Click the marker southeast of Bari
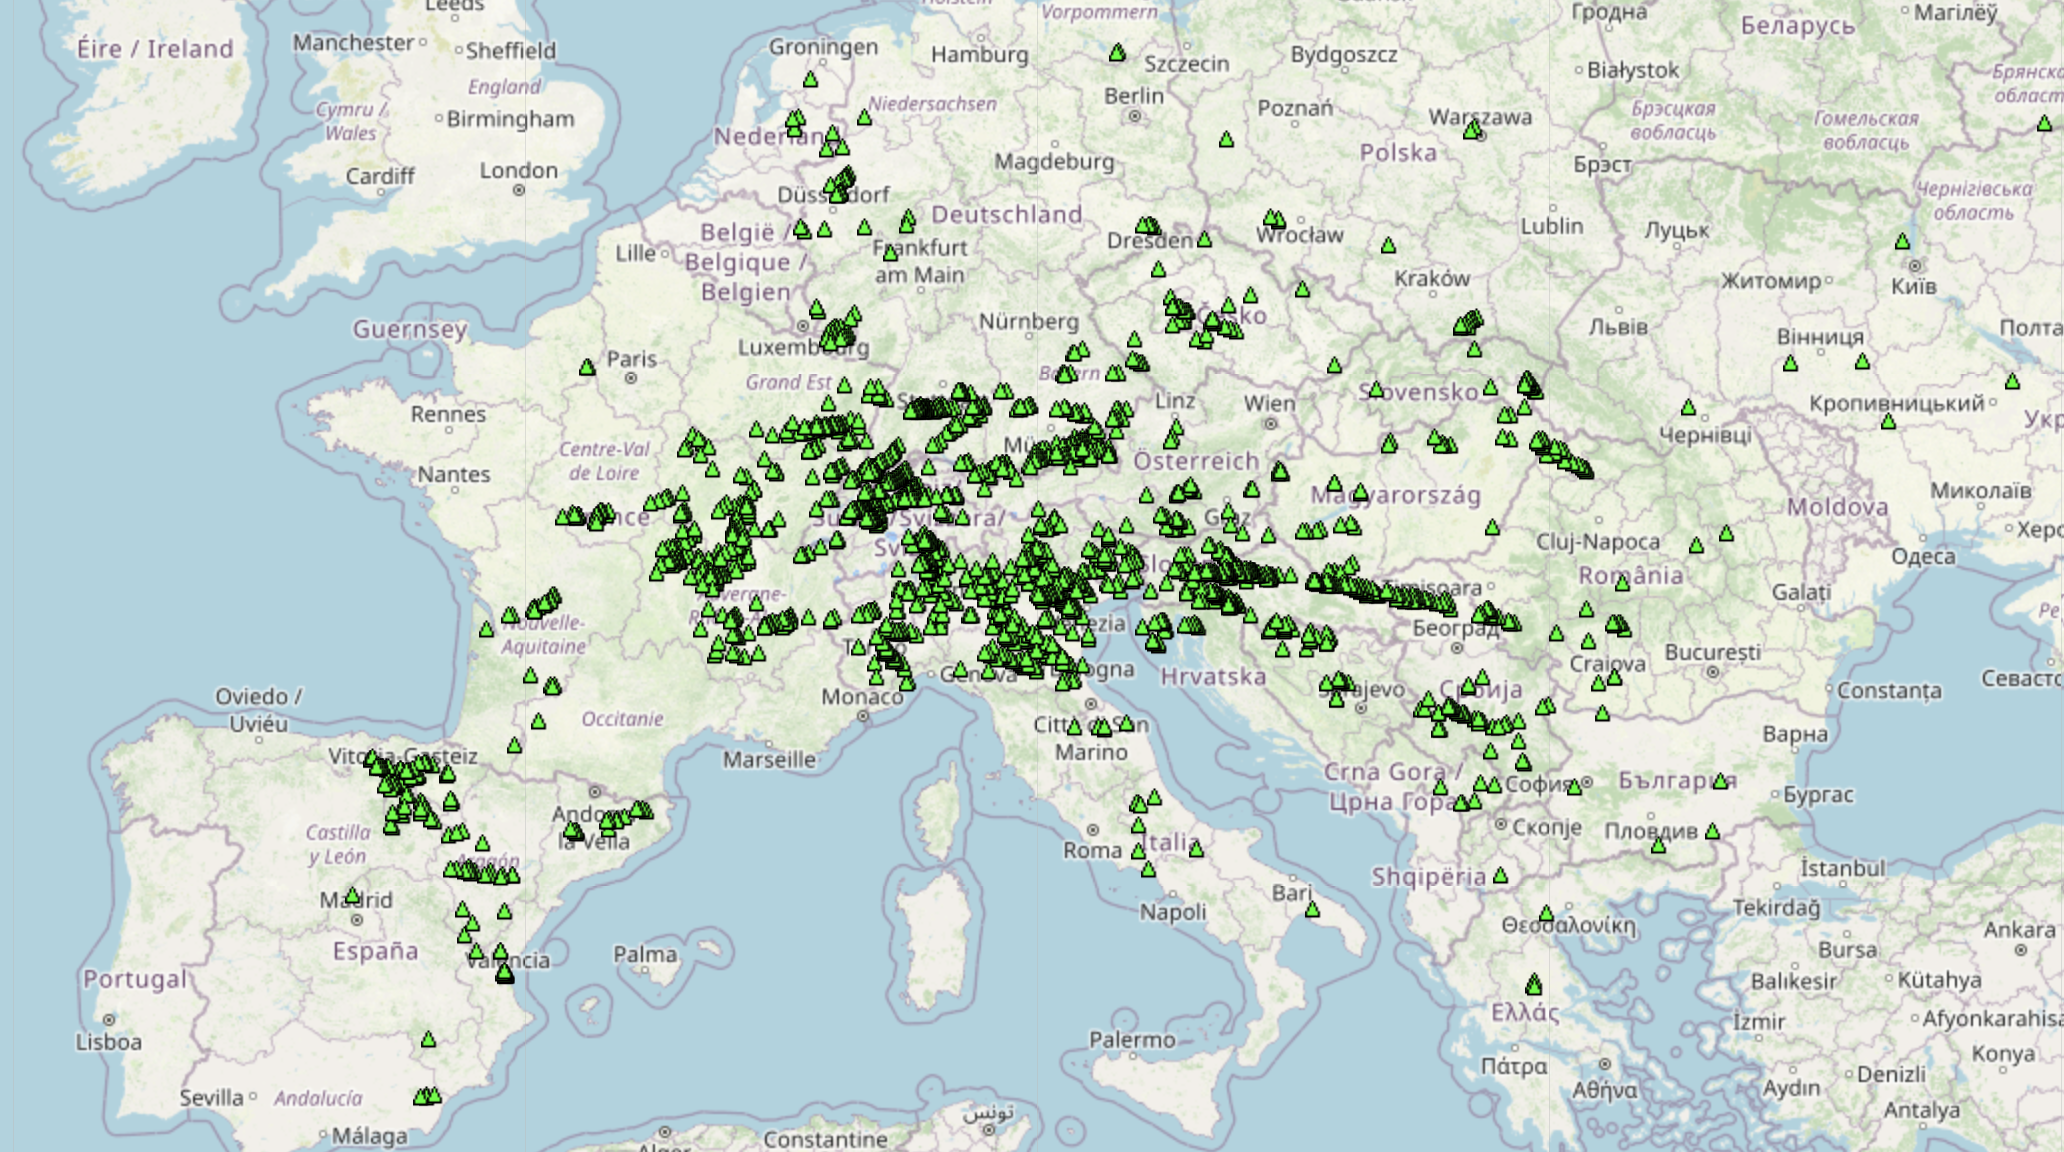 [x=1312, y=910]
